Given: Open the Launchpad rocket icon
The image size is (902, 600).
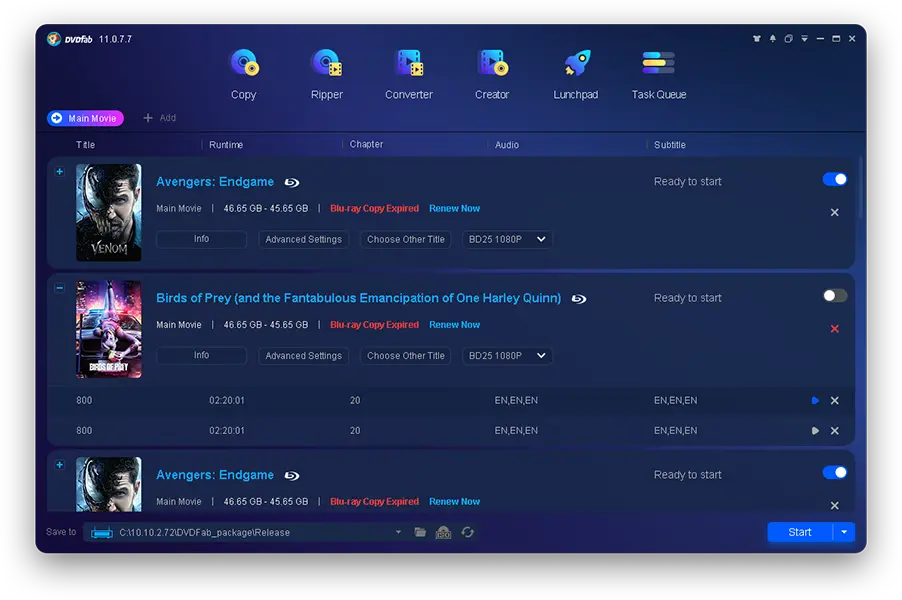Looking at the screenshot, I should pyautogui.click(x=576, y=63).
